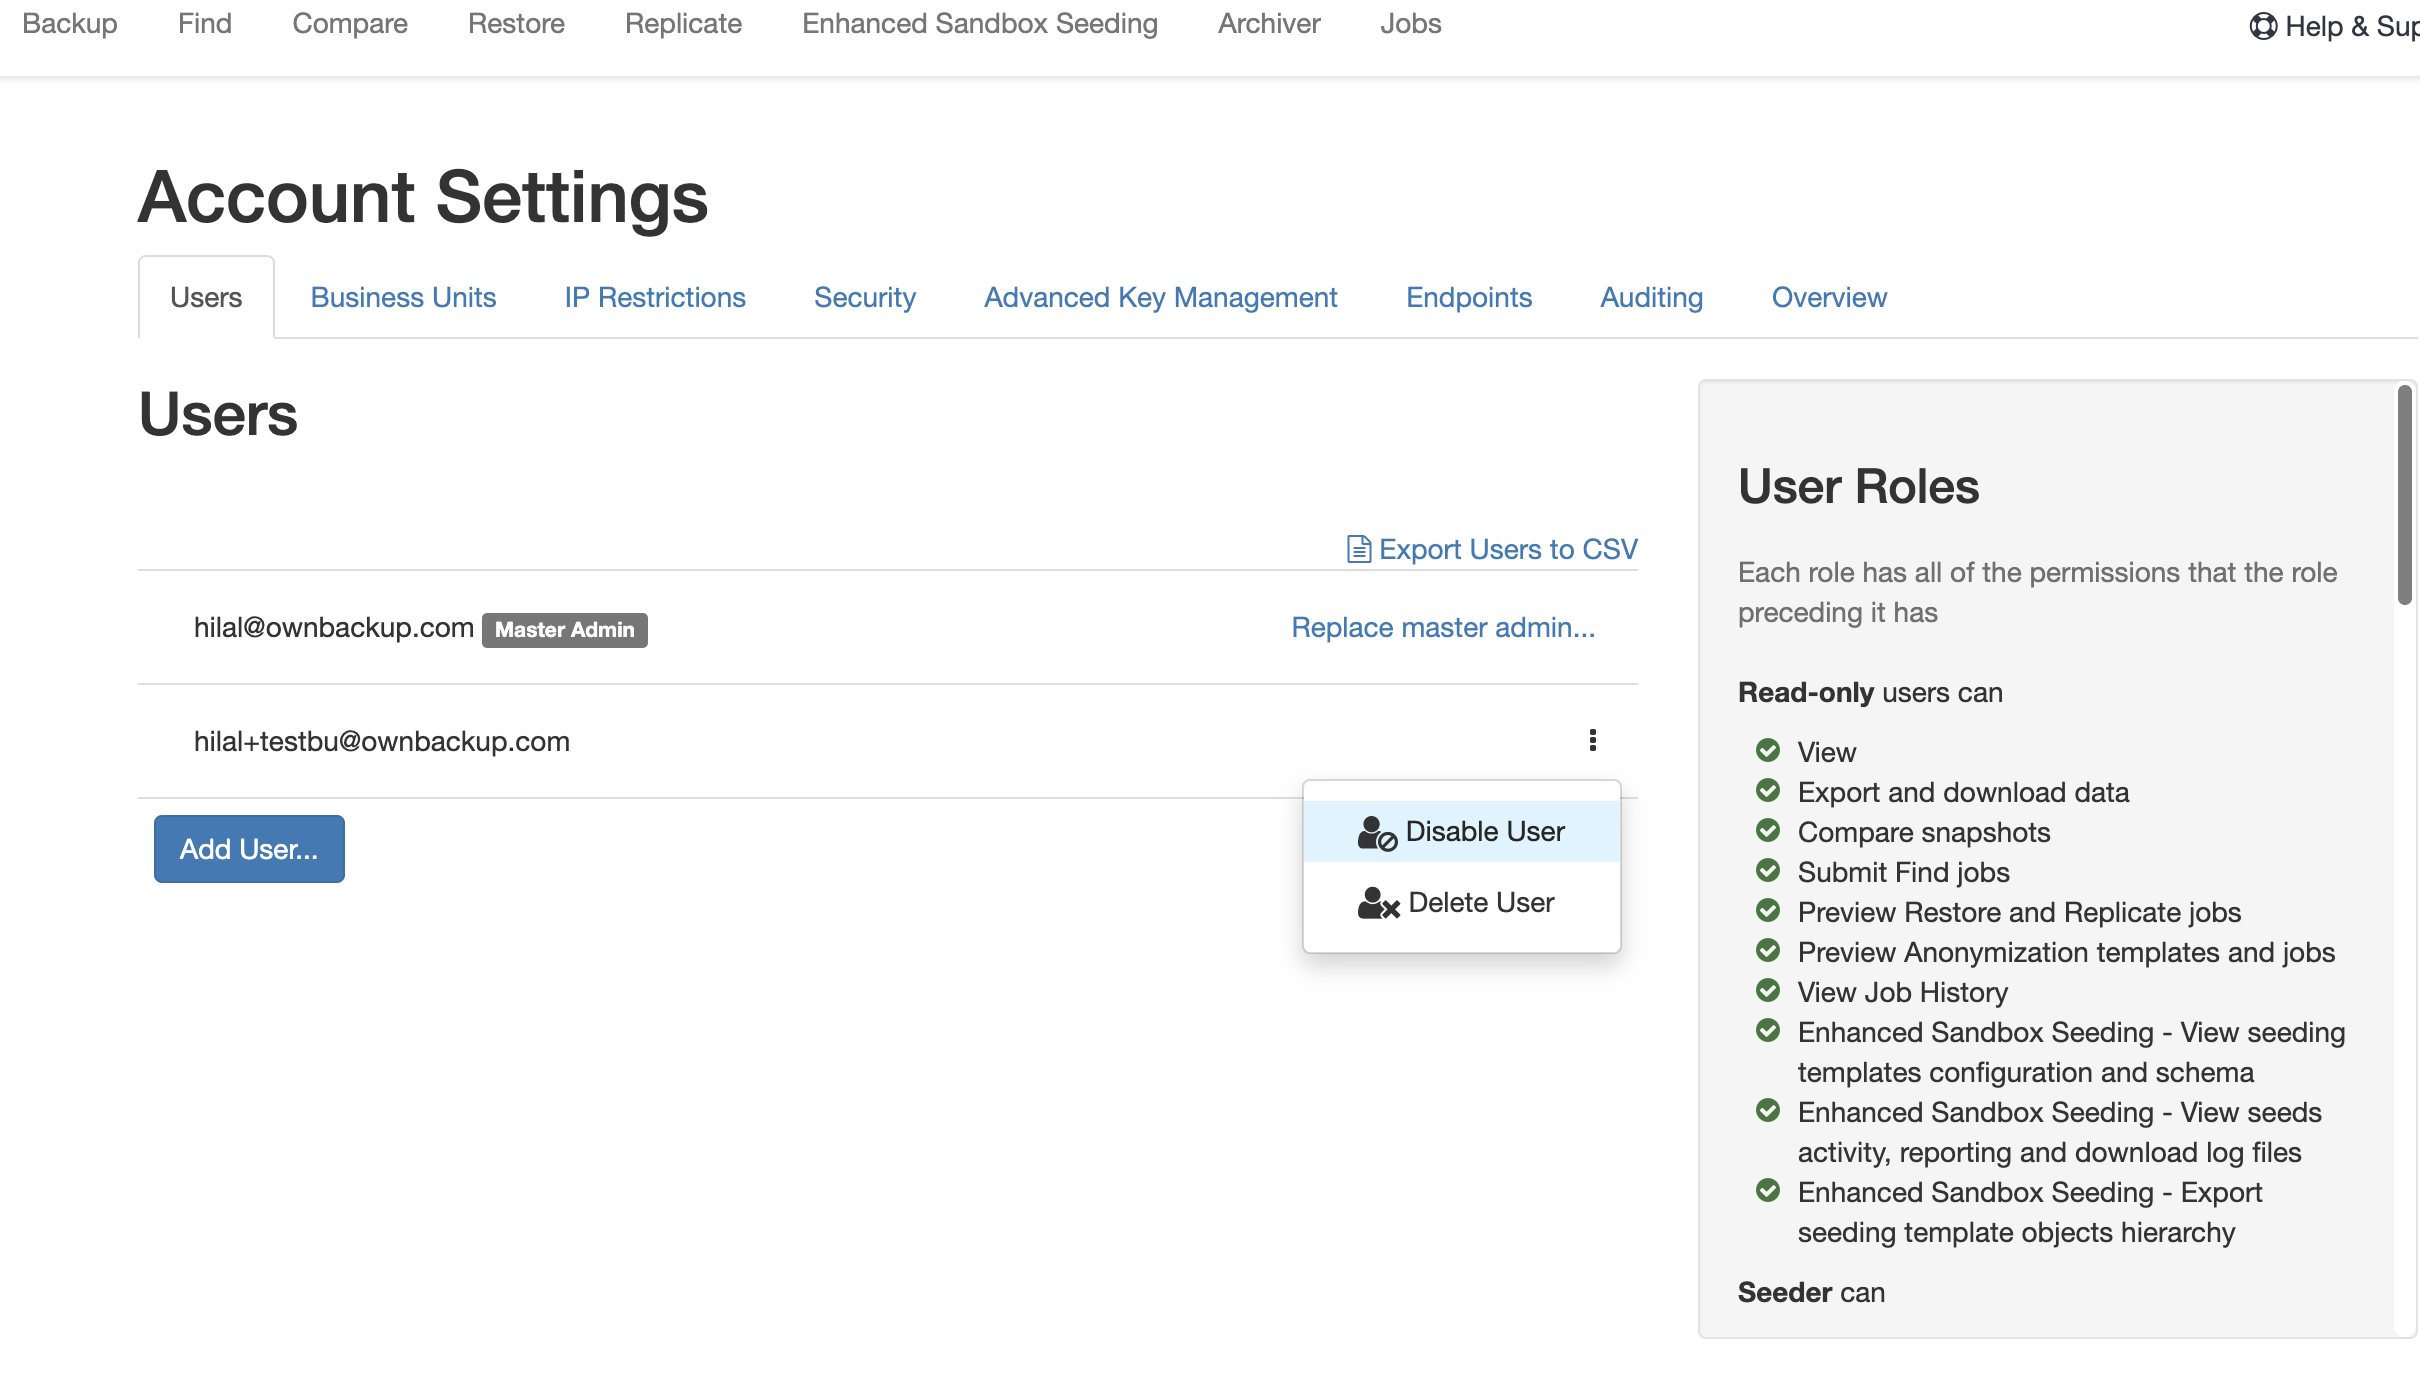Open three-dot menu for hilal+testbu user
Image resolution: width=2420 pixels, height=1398 pixels.
(1592, 740)
